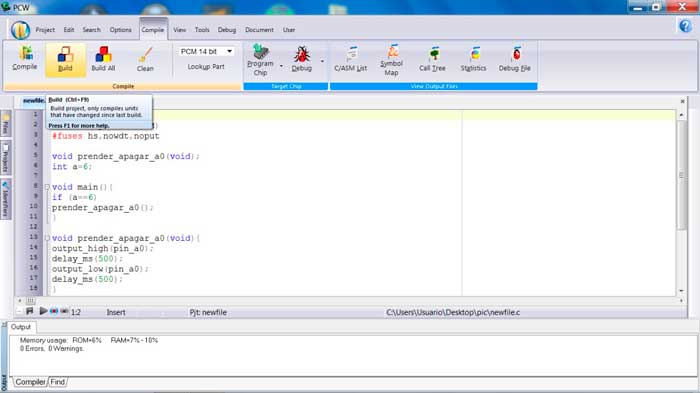This screenshot has width=700, height=393.
Task: Open the Edit menu
Action: 69,30
